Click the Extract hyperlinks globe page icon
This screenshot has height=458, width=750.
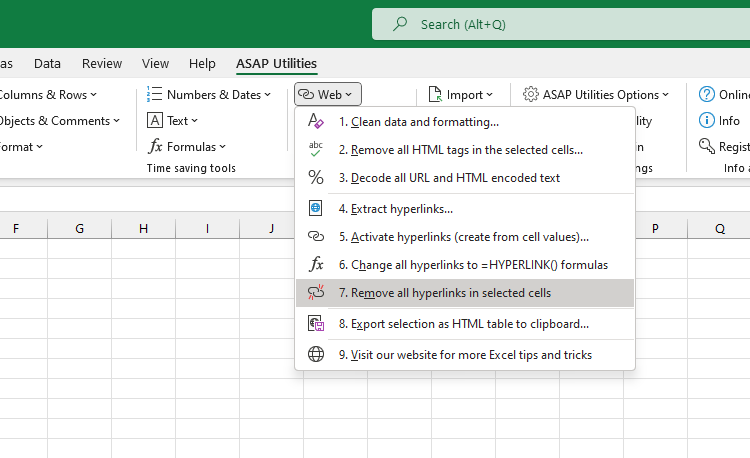coord(316,208)
